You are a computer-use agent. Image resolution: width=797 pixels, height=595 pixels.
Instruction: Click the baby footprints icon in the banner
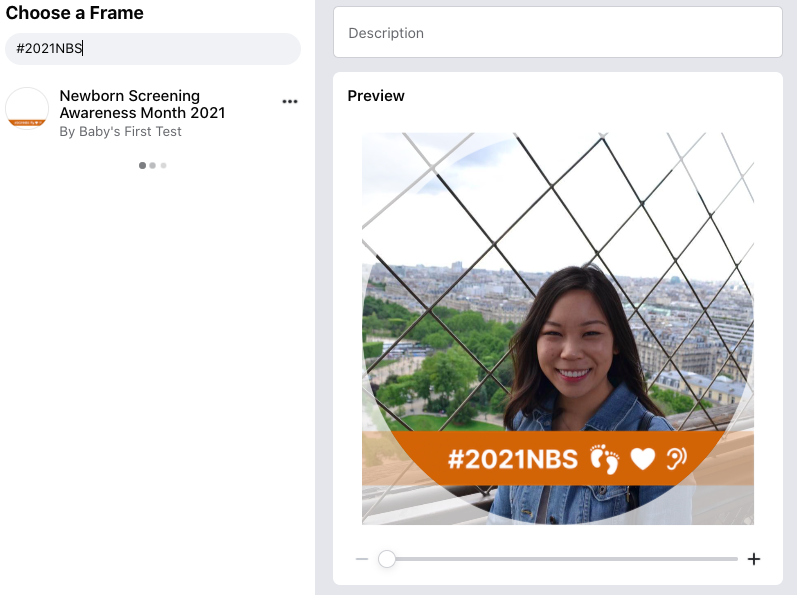[x=604, y=459]
